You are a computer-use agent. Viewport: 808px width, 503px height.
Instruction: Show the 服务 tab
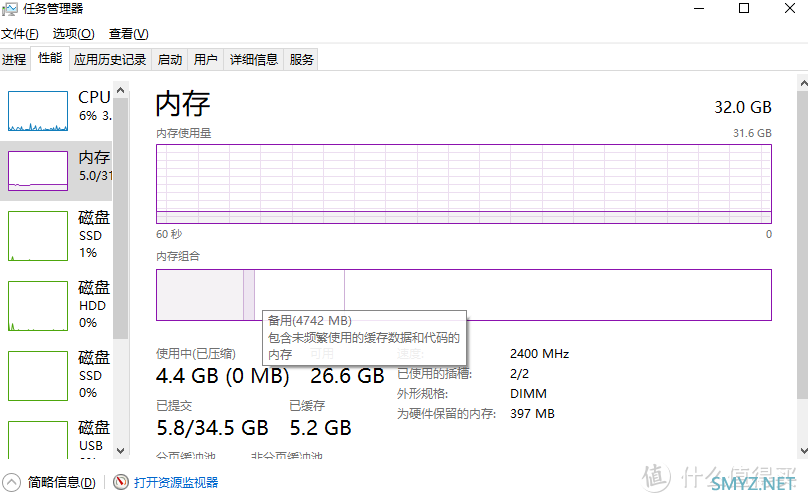(x=302, y=60)
